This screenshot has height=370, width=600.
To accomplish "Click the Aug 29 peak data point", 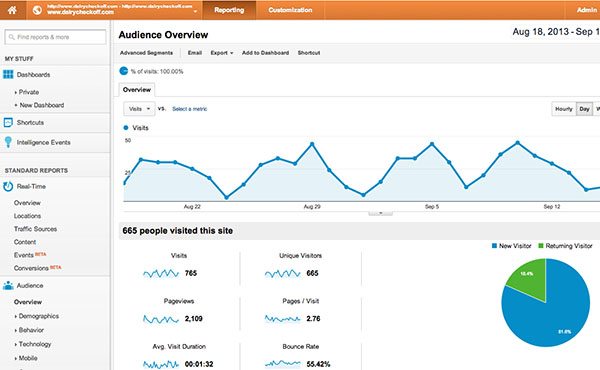I will 312,144.
